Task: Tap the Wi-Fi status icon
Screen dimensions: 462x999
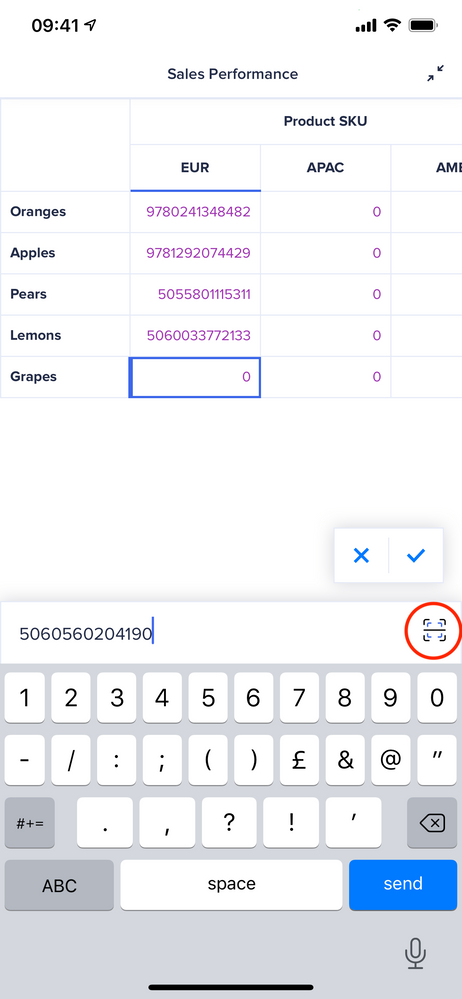Action: (x=393, y=25)
